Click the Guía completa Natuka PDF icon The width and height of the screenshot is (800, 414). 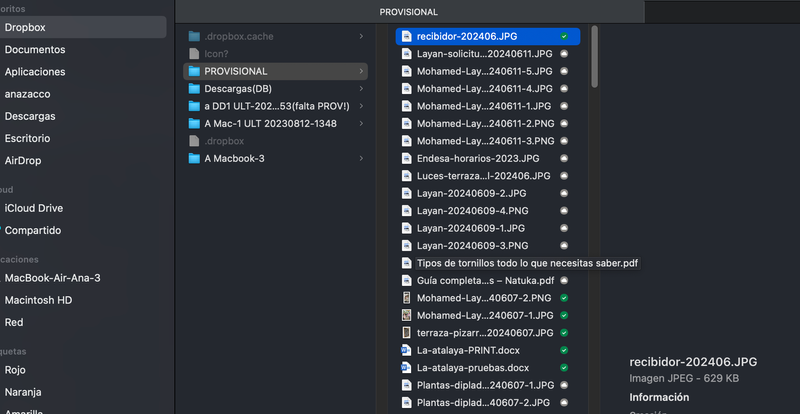click(x=406, y=280)
